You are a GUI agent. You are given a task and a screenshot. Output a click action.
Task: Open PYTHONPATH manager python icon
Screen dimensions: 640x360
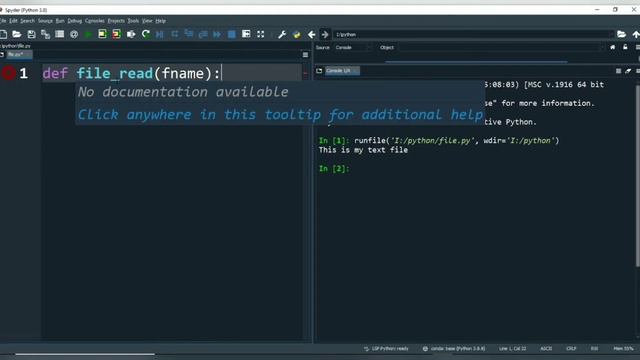pyautogui.click(x=297, y=34)
